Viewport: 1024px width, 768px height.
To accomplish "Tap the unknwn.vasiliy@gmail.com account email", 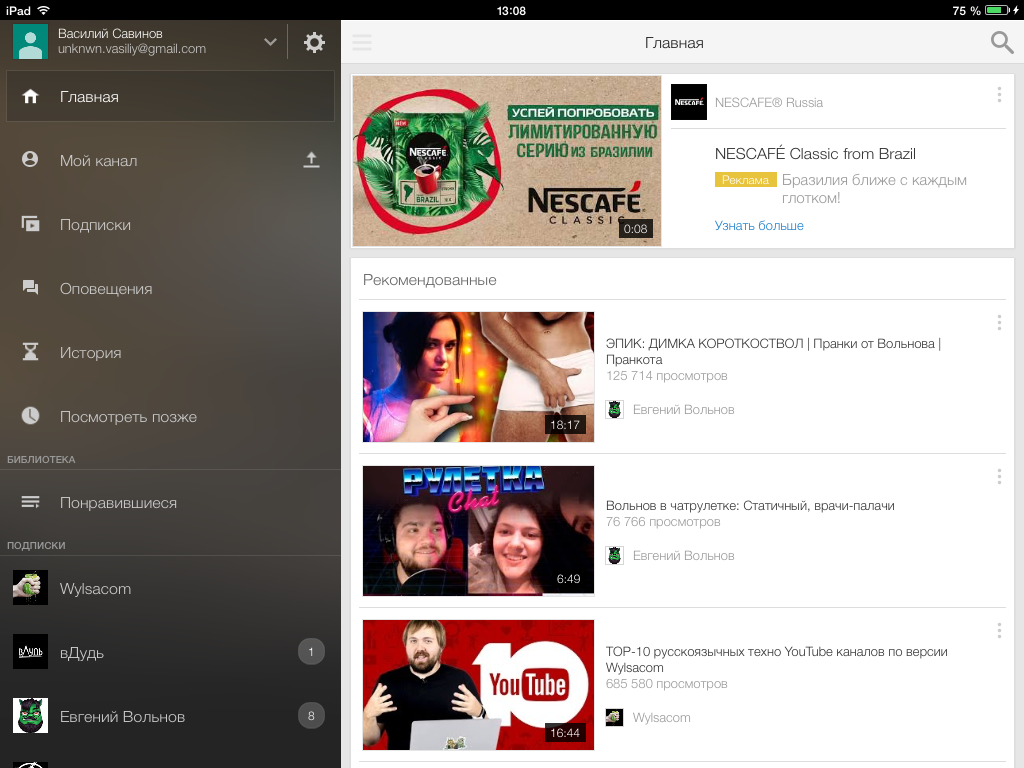I will coord(132,49).
